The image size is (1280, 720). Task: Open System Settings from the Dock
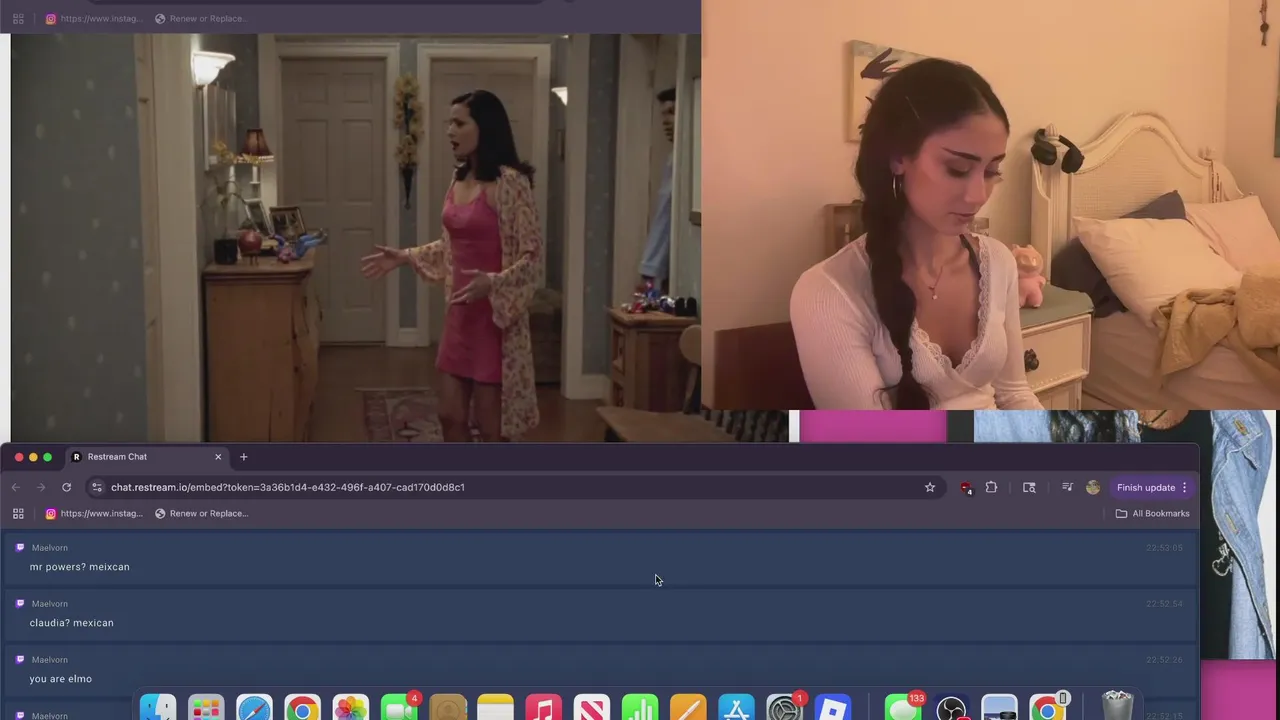click(x=784, y=708)
